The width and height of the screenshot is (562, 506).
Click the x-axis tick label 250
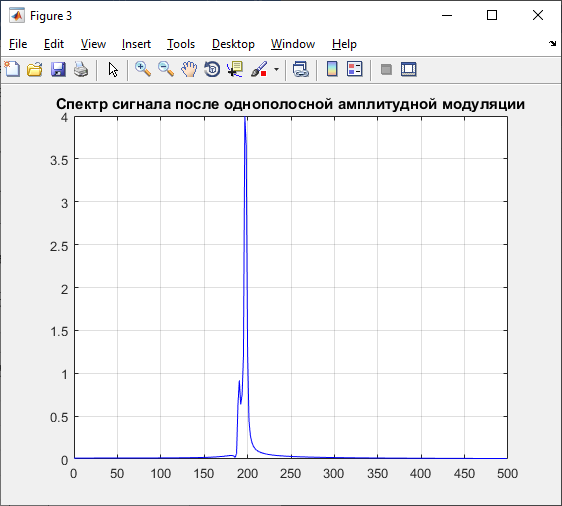[290, 474]
